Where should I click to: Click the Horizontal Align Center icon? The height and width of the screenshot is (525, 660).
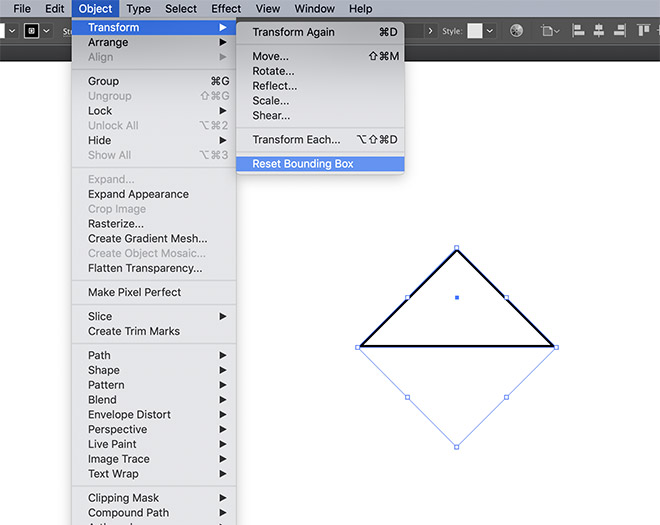[599, 31]
